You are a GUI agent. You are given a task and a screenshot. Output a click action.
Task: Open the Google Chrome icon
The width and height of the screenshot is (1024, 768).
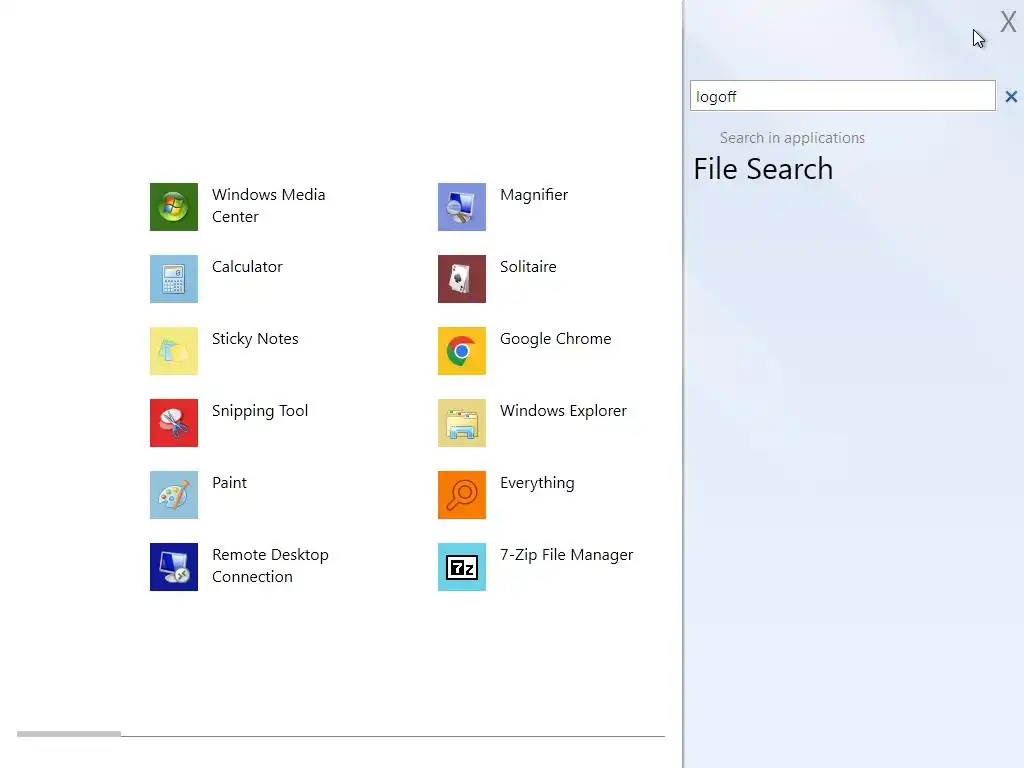(462, 351)
